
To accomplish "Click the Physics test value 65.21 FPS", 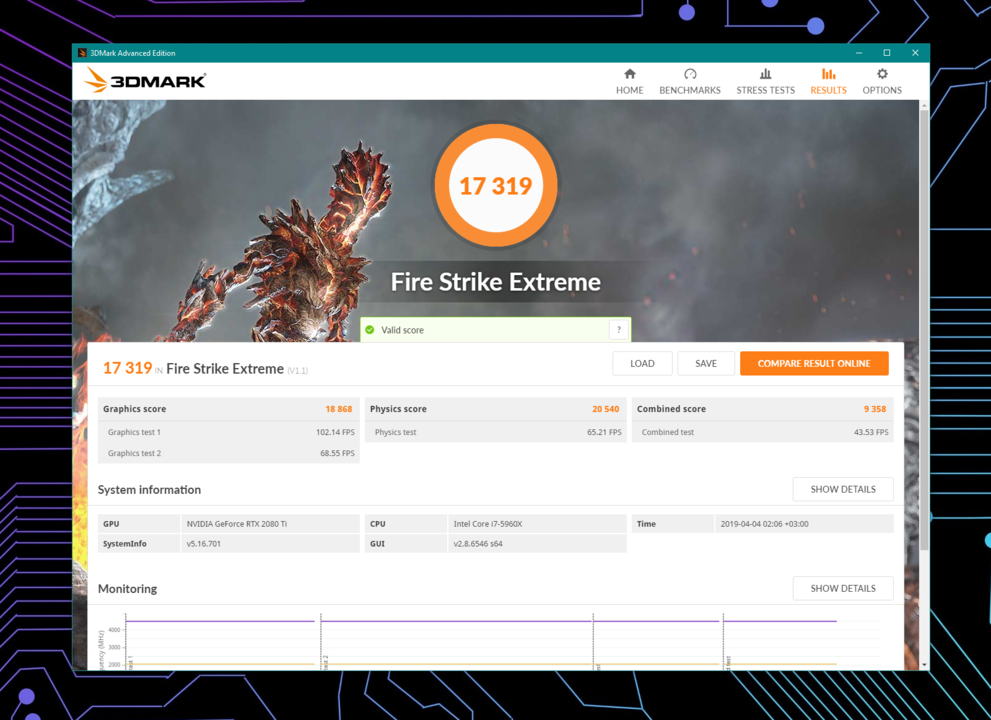I will [604, 432].
